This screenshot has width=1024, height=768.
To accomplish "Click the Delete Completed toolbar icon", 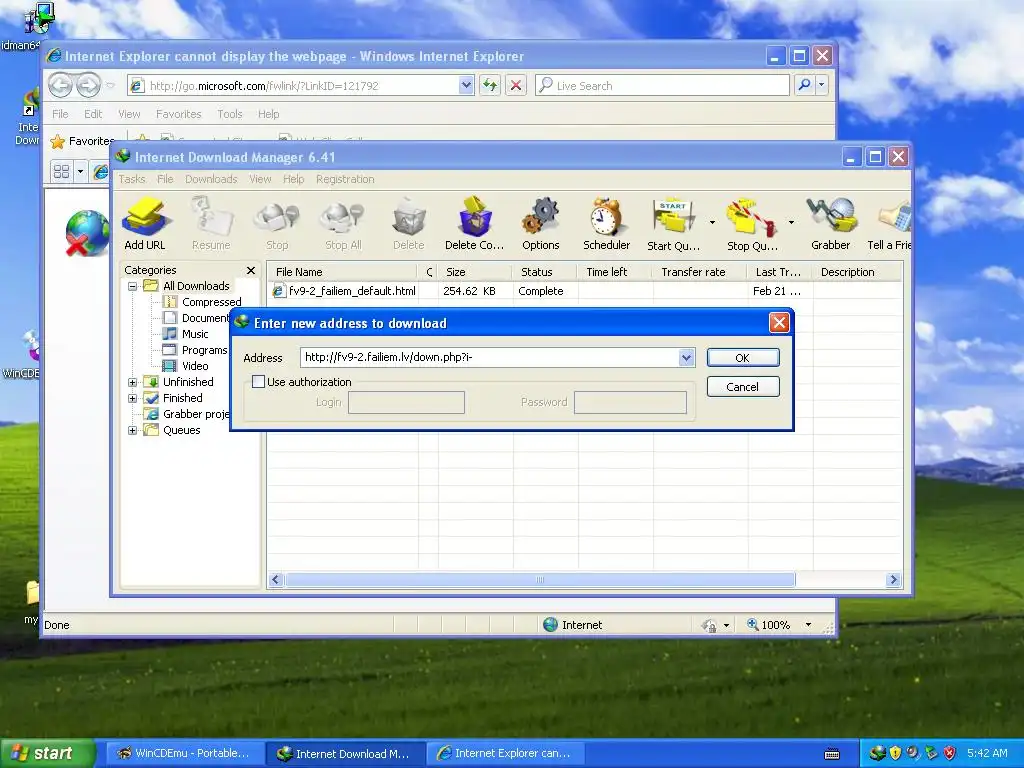I will tap(475, 224).
